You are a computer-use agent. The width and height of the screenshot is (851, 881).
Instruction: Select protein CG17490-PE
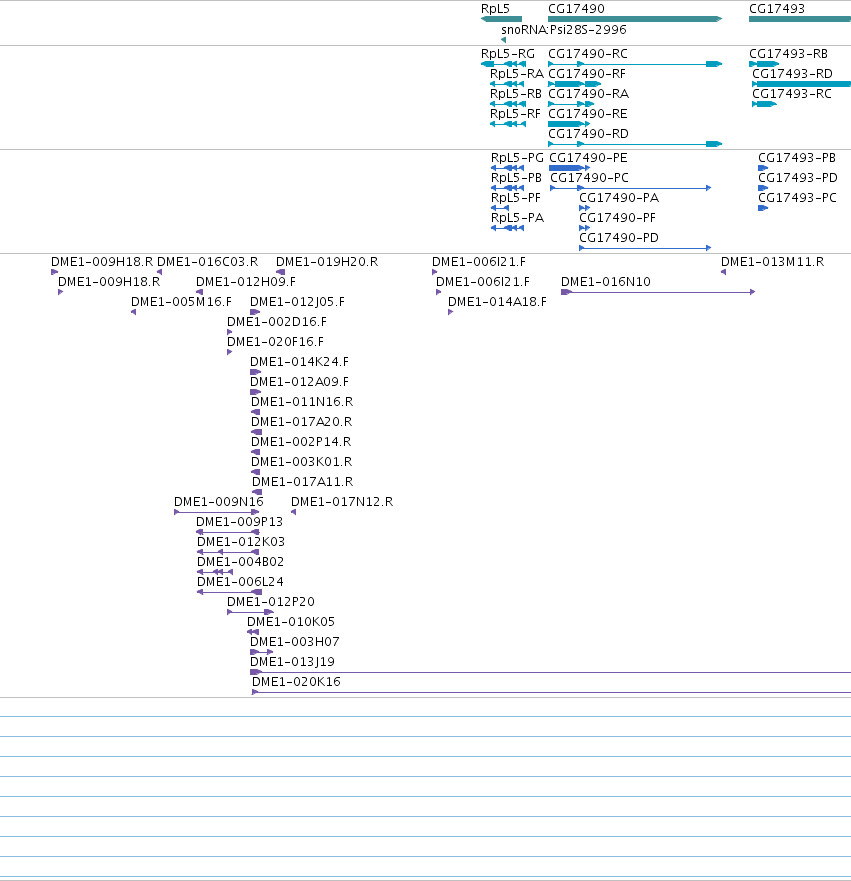[x=570, y=168]
